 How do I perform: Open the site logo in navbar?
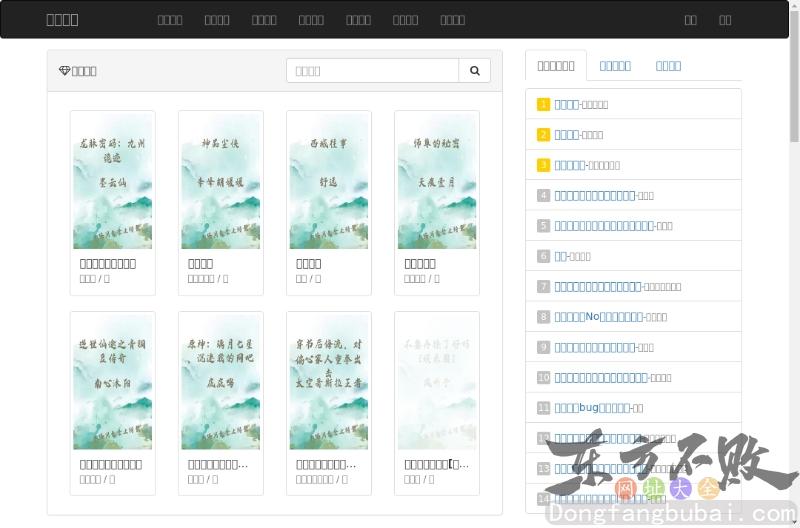(62, 19)
